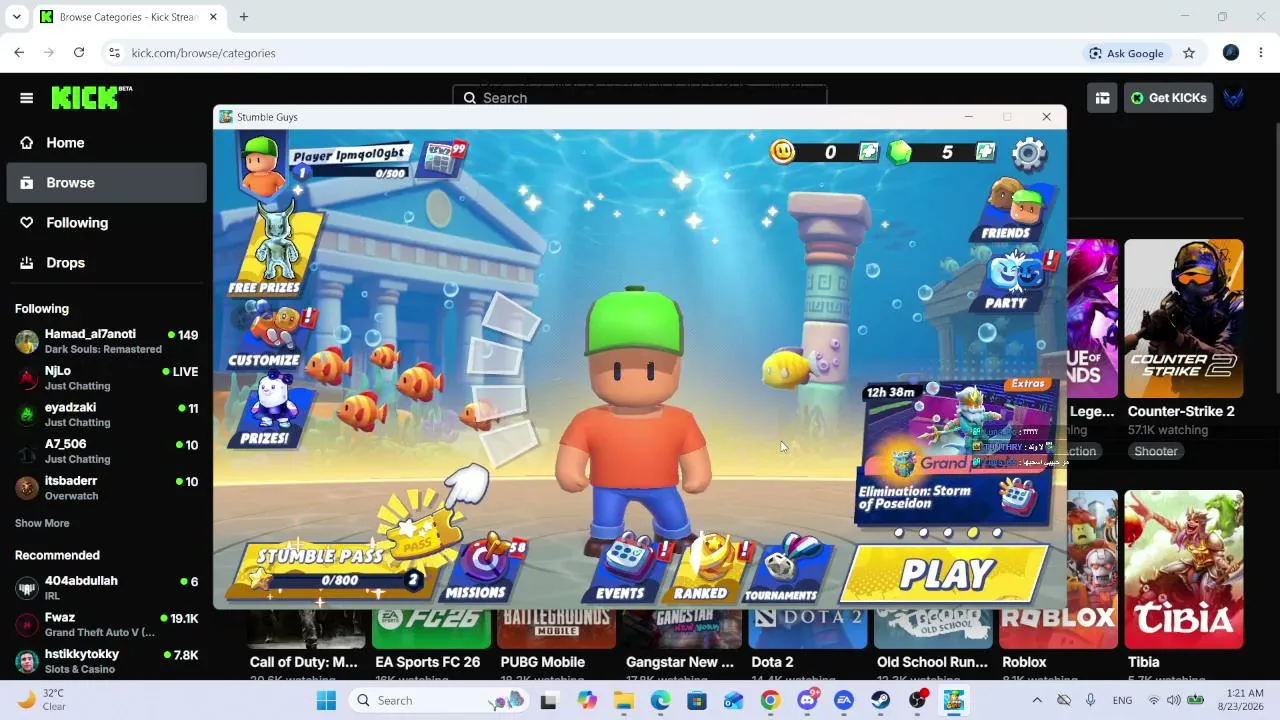The image size is (1280, 720).
Task: Open the EA app from the taskbar
Action: point(844,701)
